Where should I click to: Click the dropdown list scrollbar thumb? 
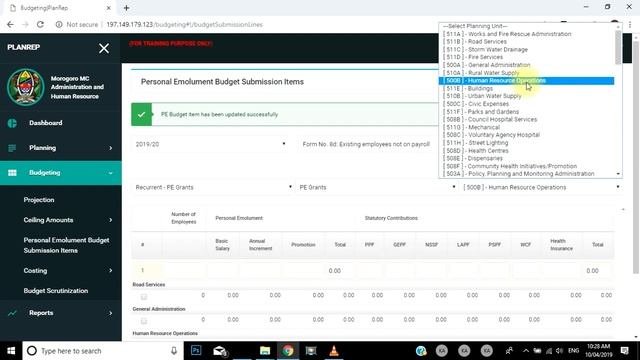(x=618, y=47)
